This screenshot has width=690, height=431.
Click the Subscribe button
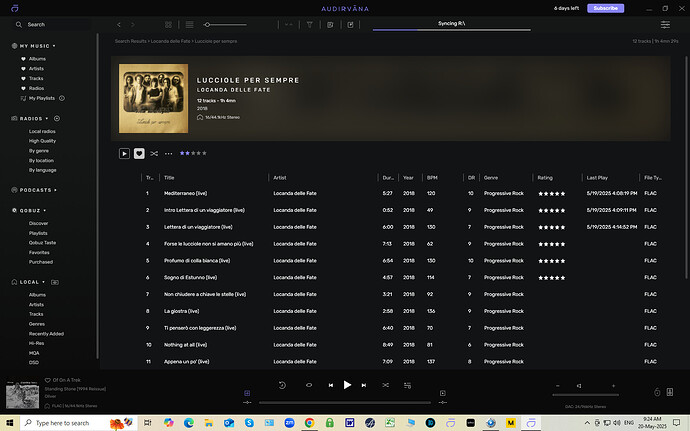click(x=606, y=8)
